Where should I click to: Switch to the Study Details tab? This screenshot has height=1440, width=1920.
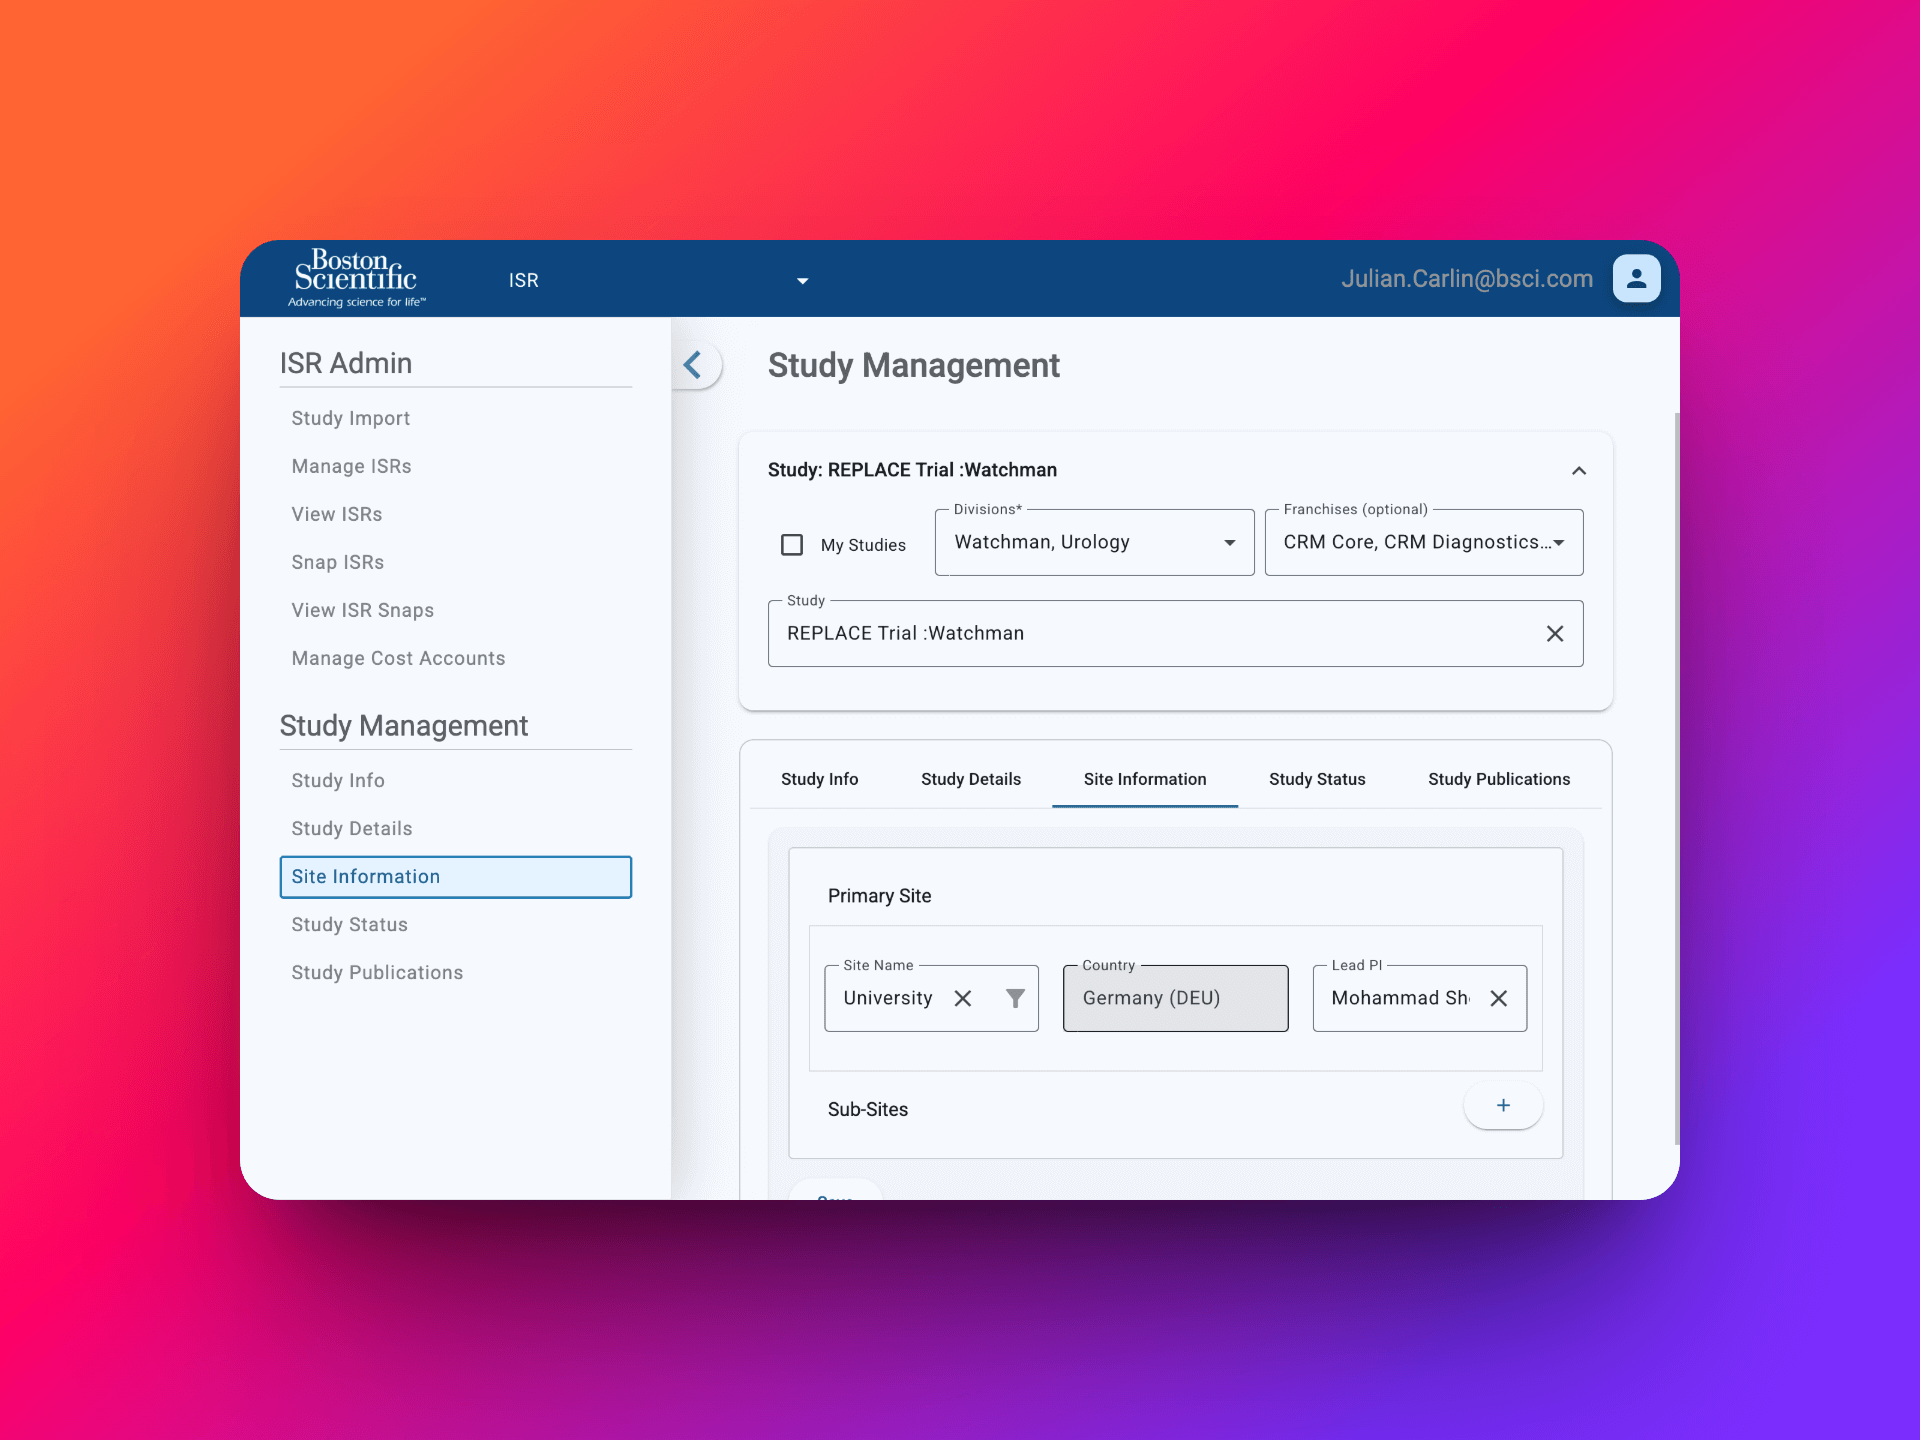tap(970, 779)
